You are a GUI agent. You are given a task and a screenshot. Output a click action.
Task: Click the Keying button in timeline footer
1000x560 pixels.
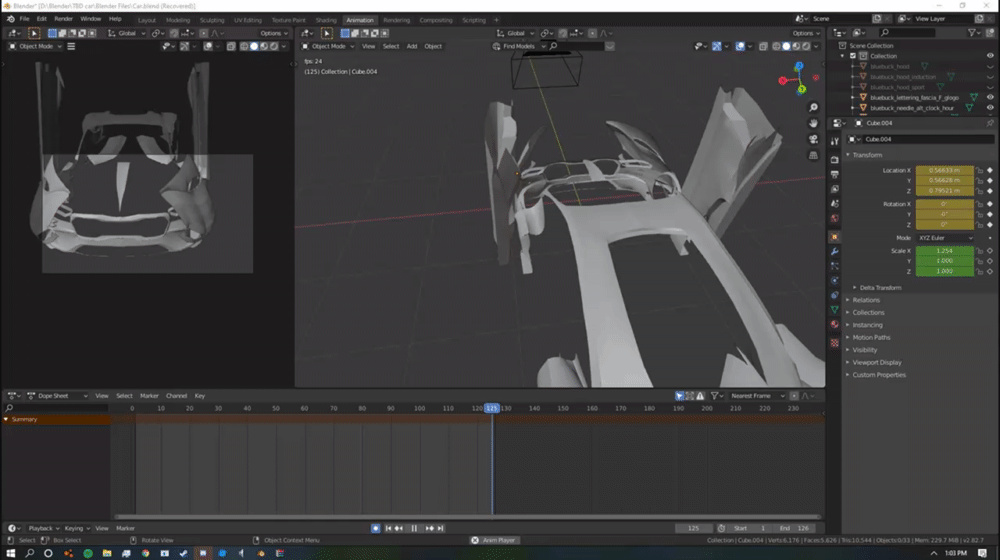tap(76, 528)
